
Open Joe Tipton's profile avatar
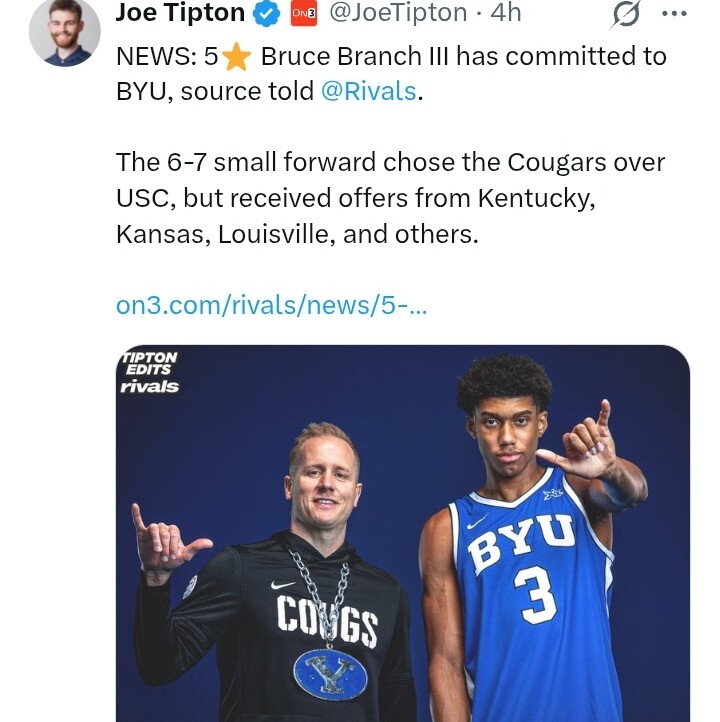pos(64,31)
